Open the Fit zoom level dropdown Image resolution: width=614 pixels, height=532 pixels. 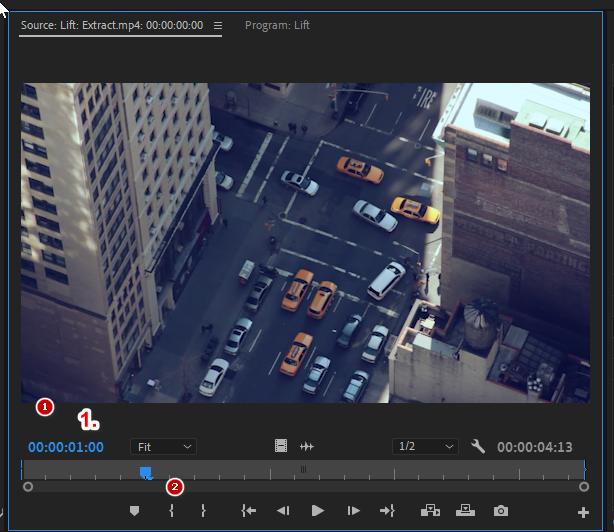point(163,446)
